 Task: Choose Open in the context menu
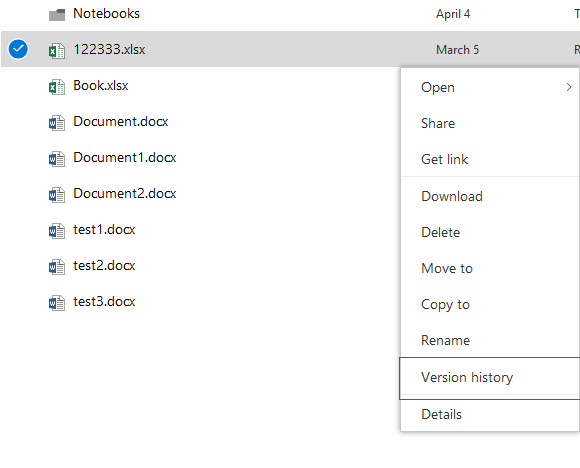tap(490, 87)
